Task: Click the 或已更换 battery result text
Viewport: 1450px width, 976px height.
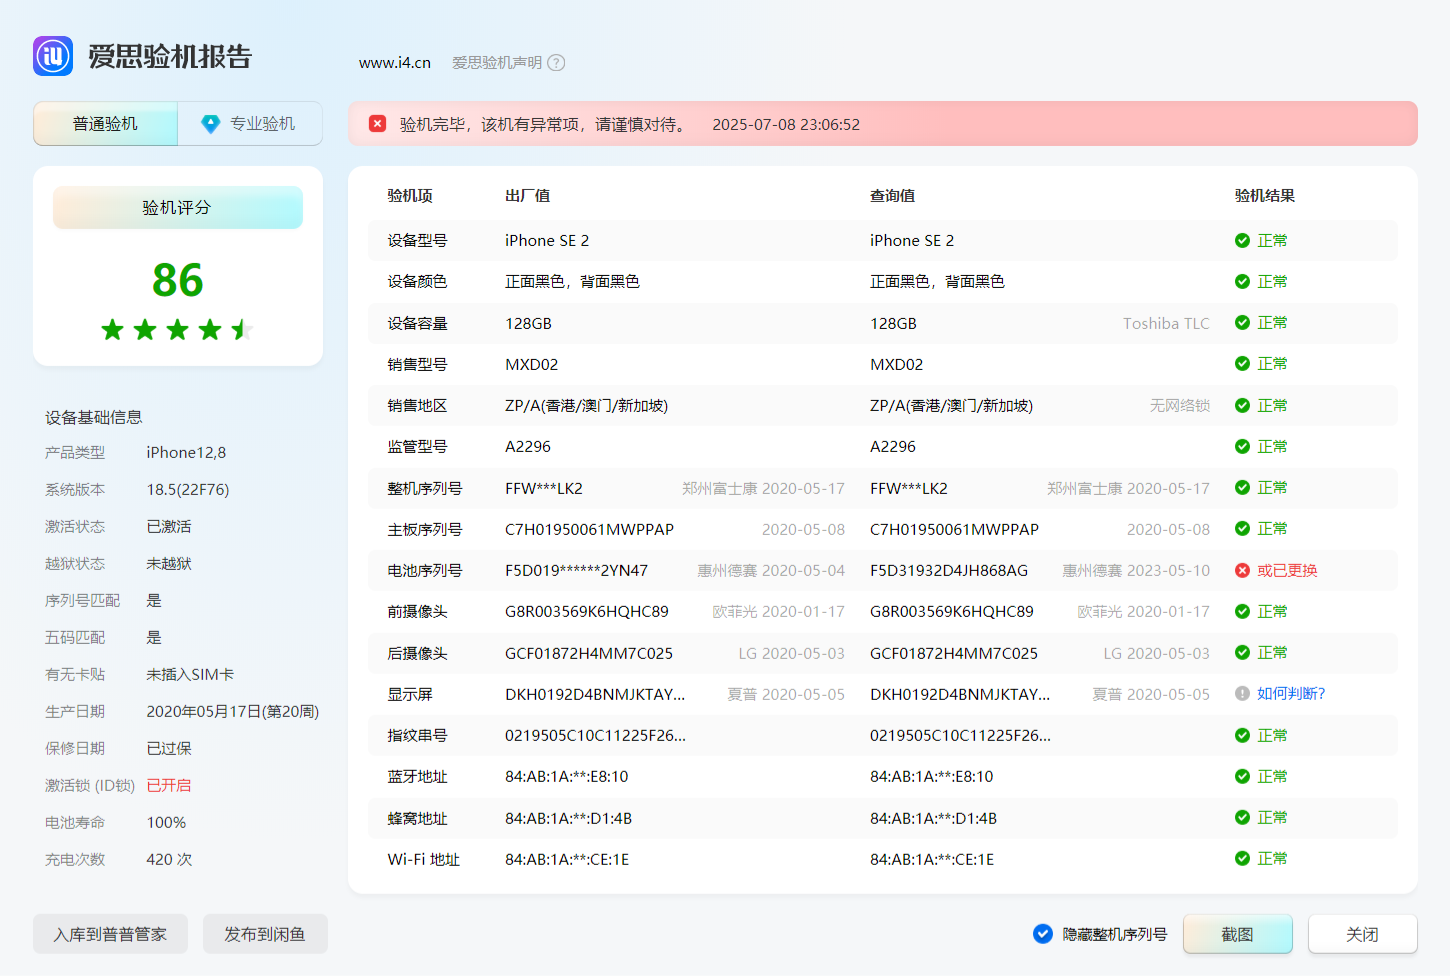Action: click(1286, 571)
